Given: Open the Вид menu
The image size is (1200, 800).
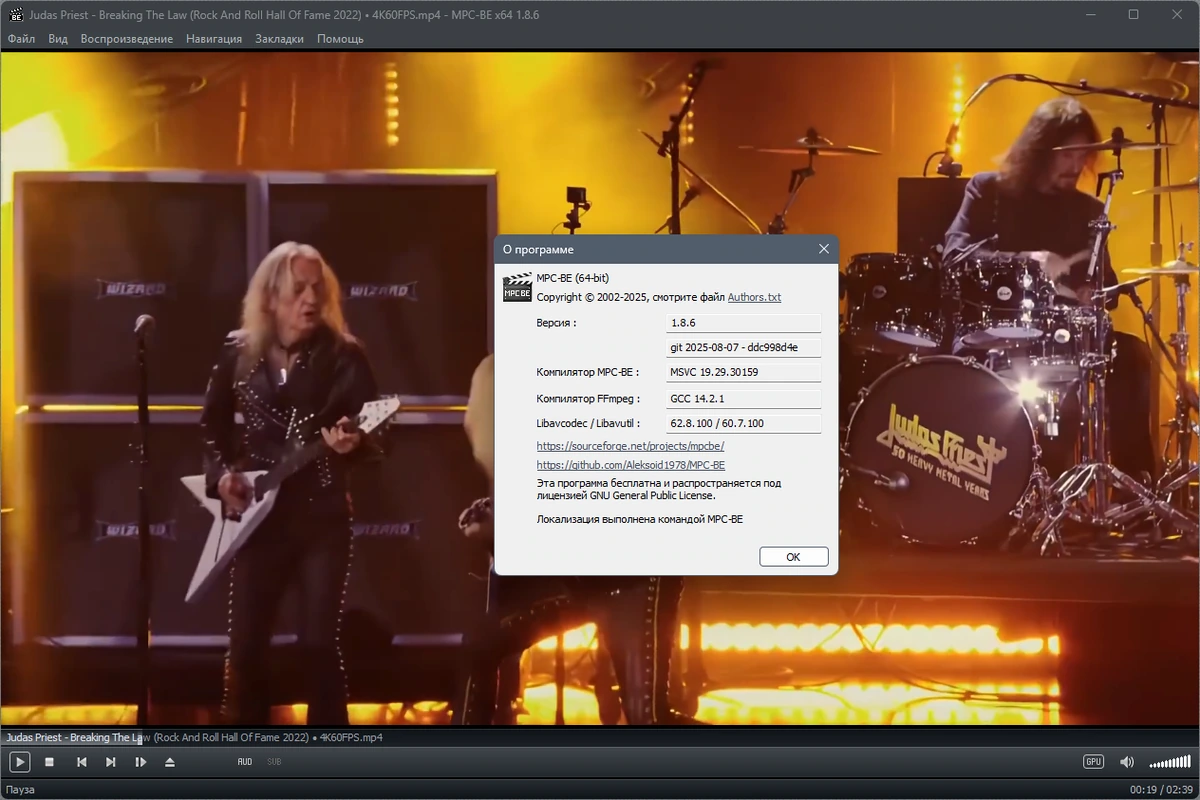Looking at the screenshot, I should 58,39.
